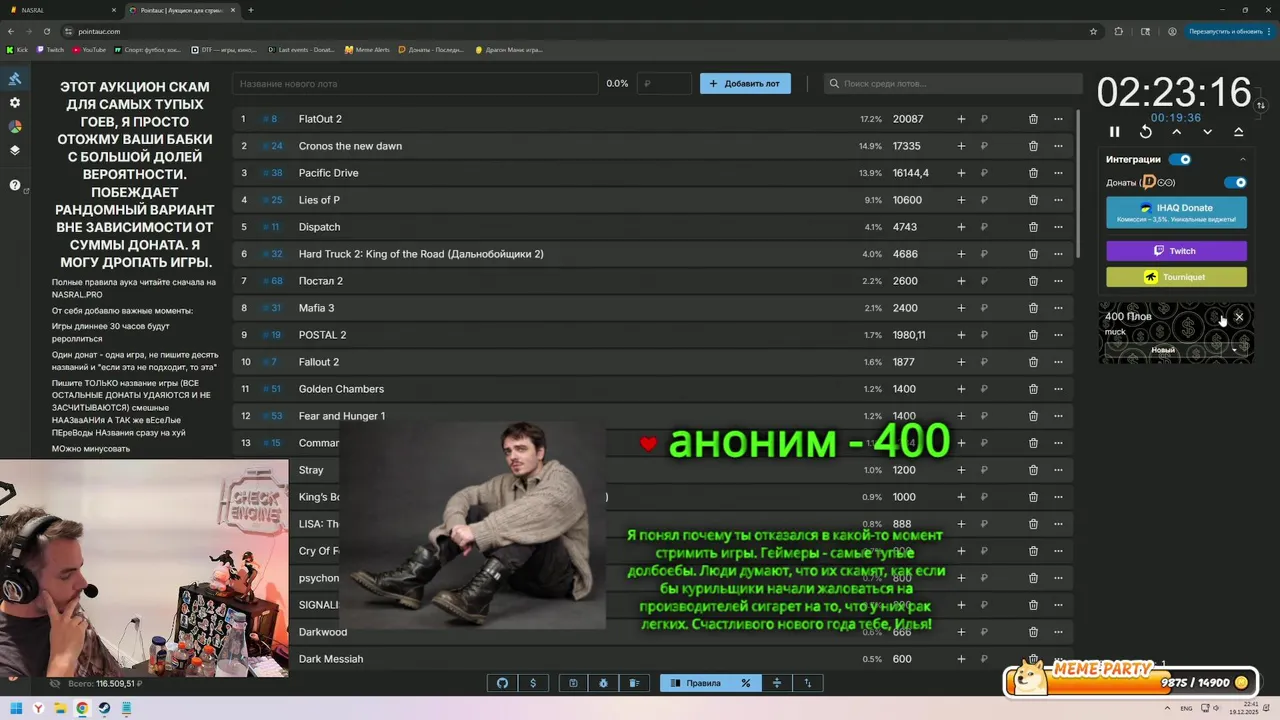Screen dimensions: 1280x720
Task: Click Добавить лот button
Action: tap(745, 84)
